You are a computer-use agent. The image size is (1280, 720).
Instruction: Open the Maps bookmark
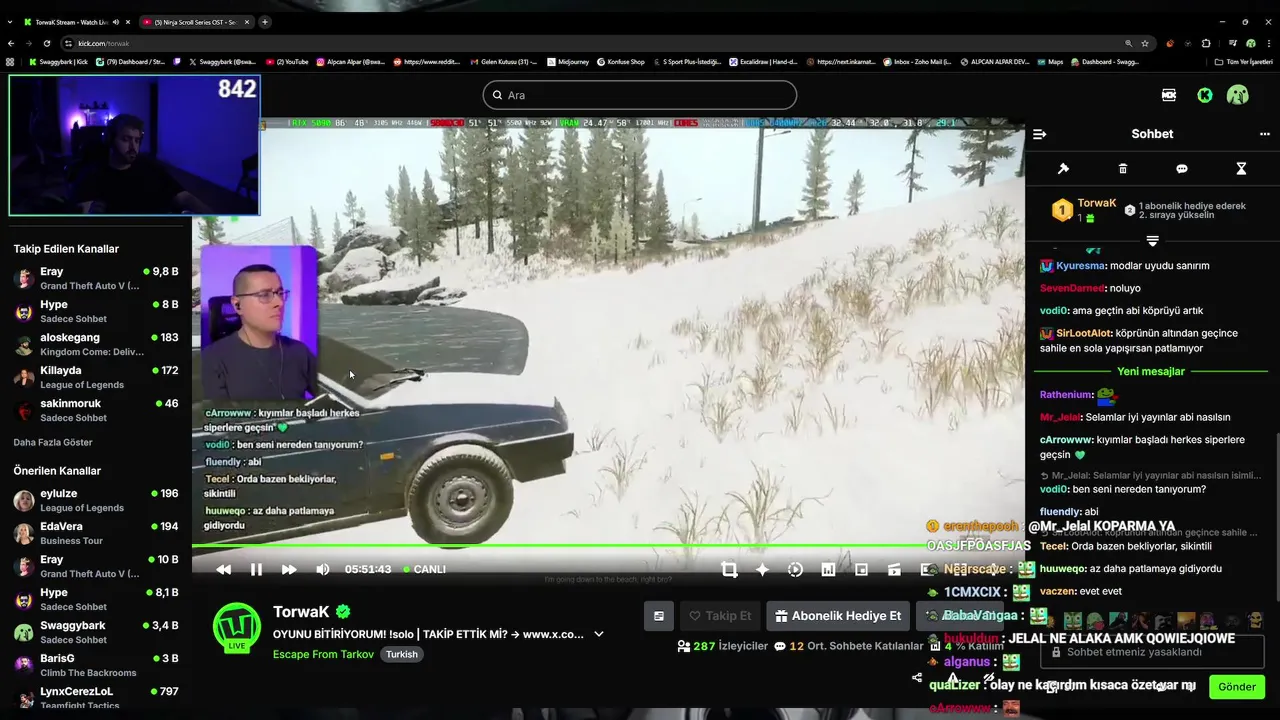[1050, 62]
